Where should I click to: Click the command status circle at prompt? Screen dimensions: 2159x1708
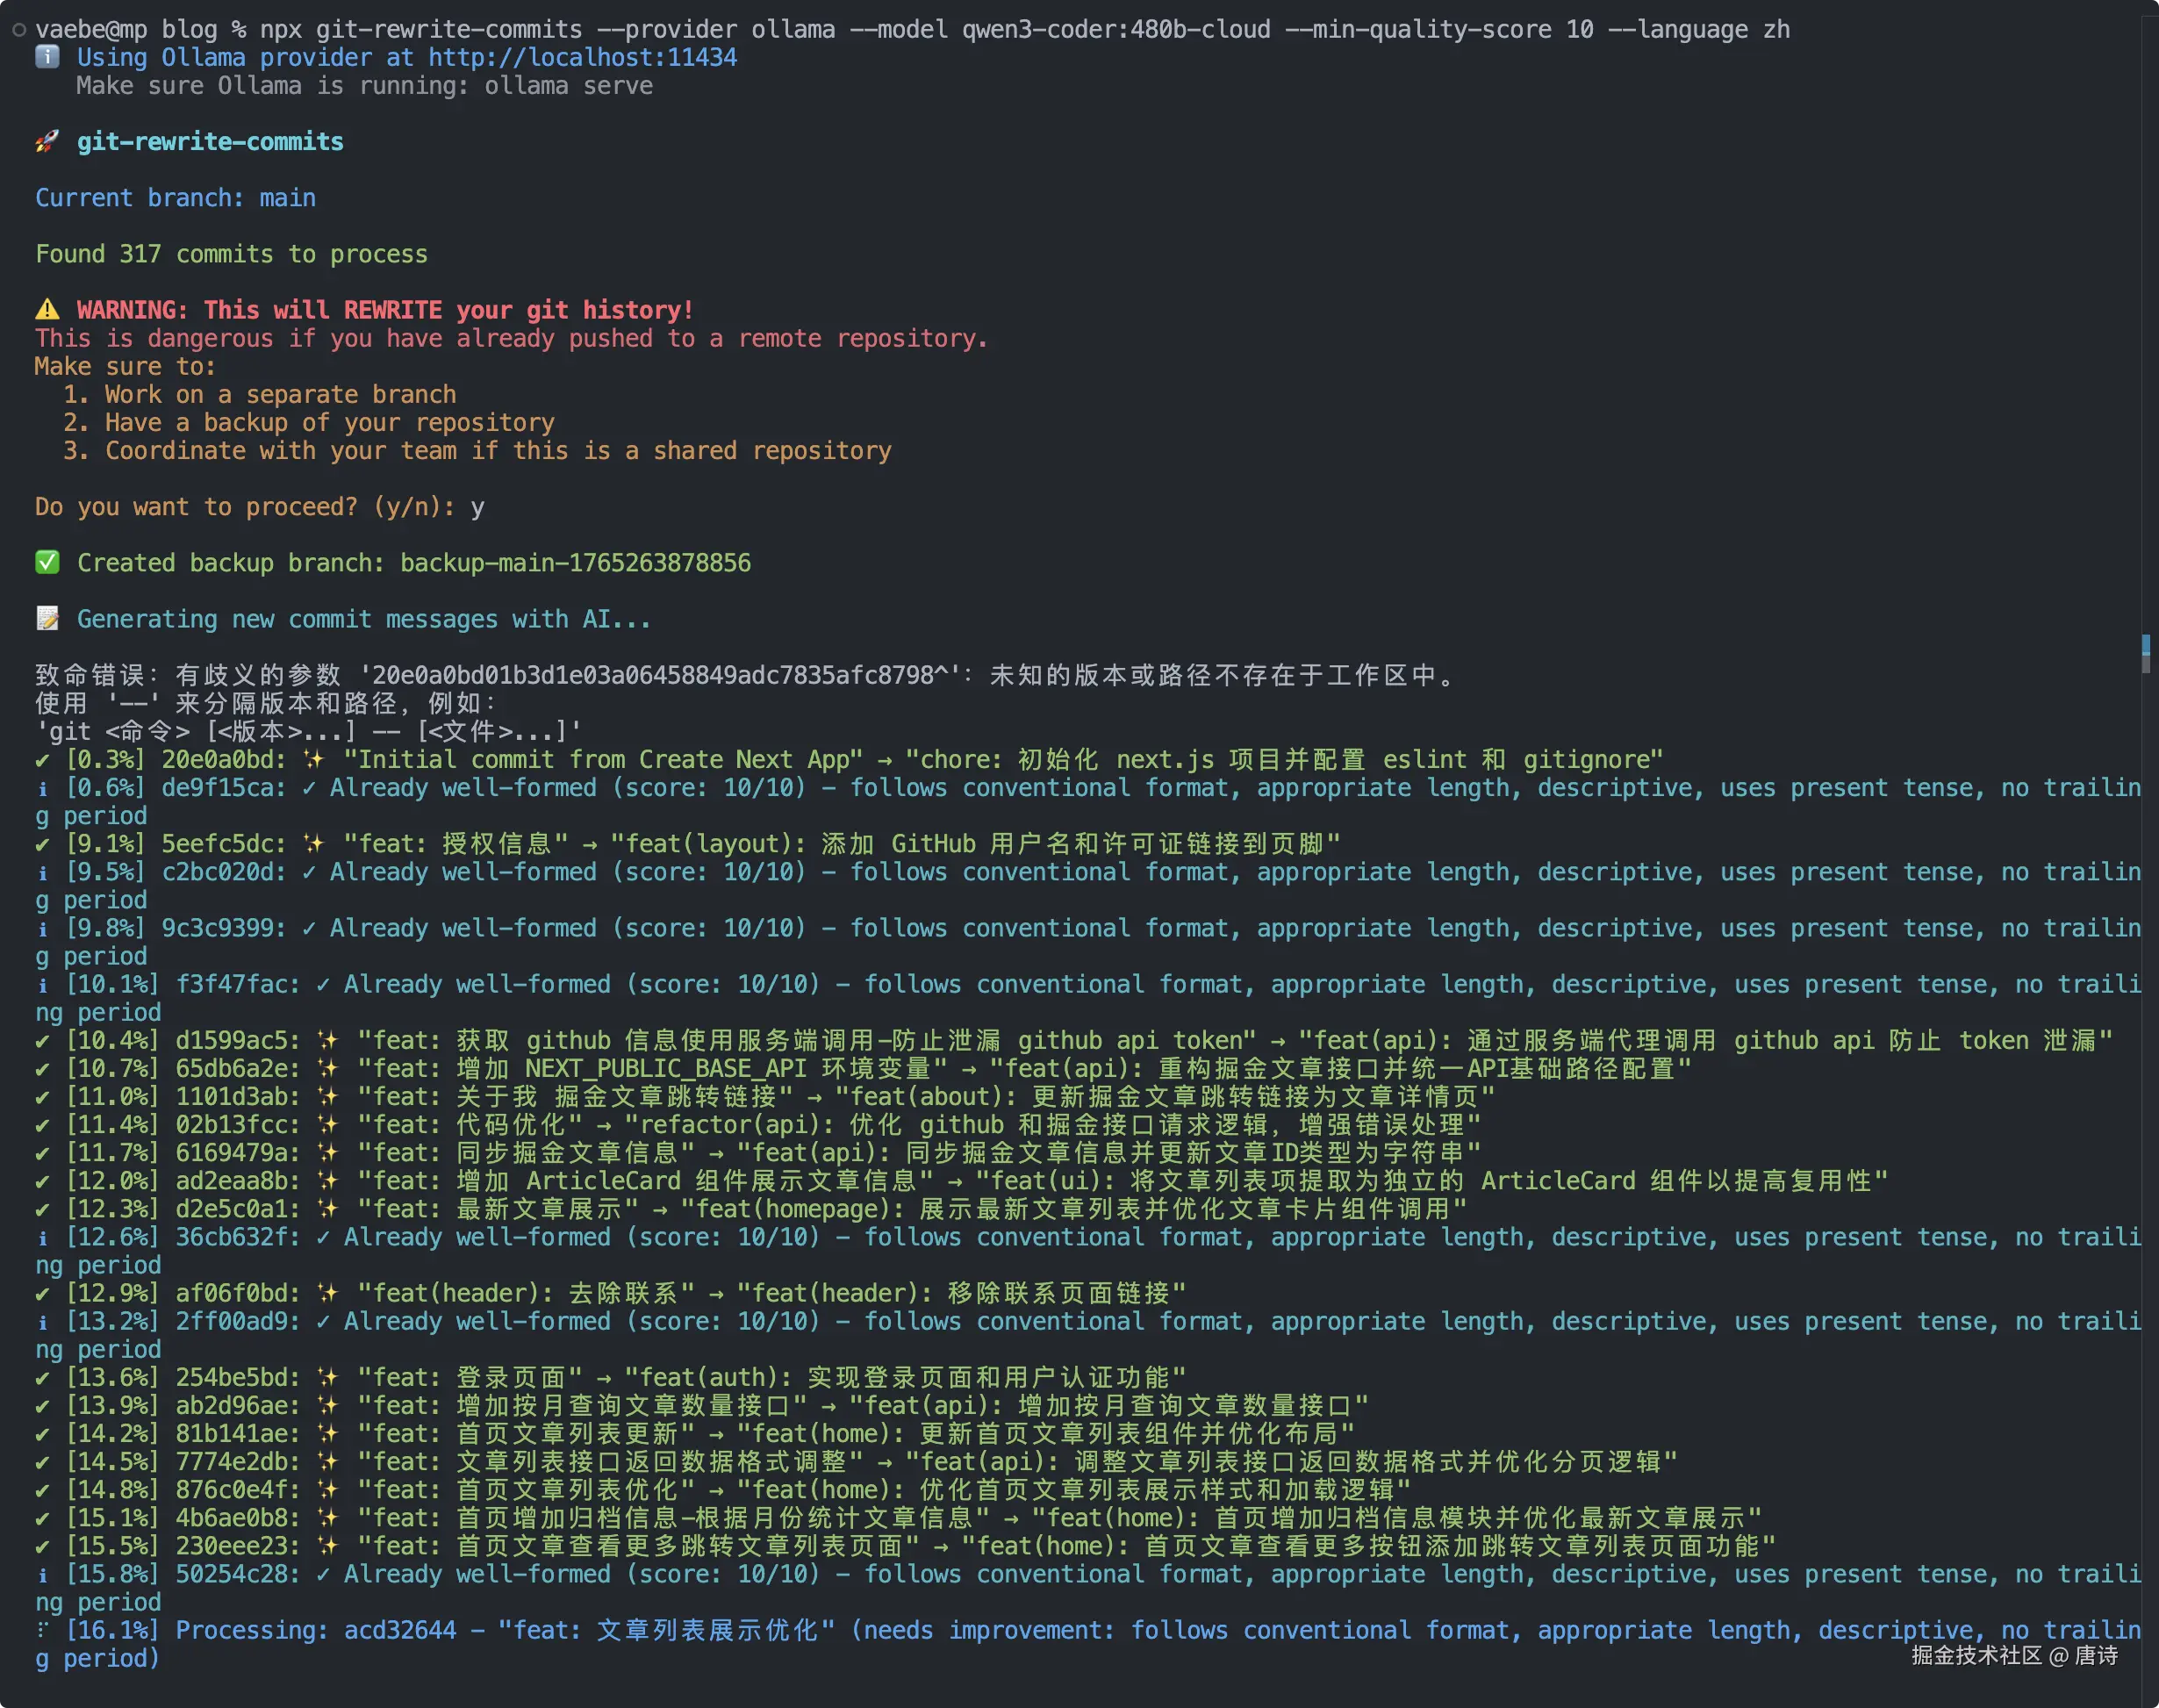pos(18,30)
